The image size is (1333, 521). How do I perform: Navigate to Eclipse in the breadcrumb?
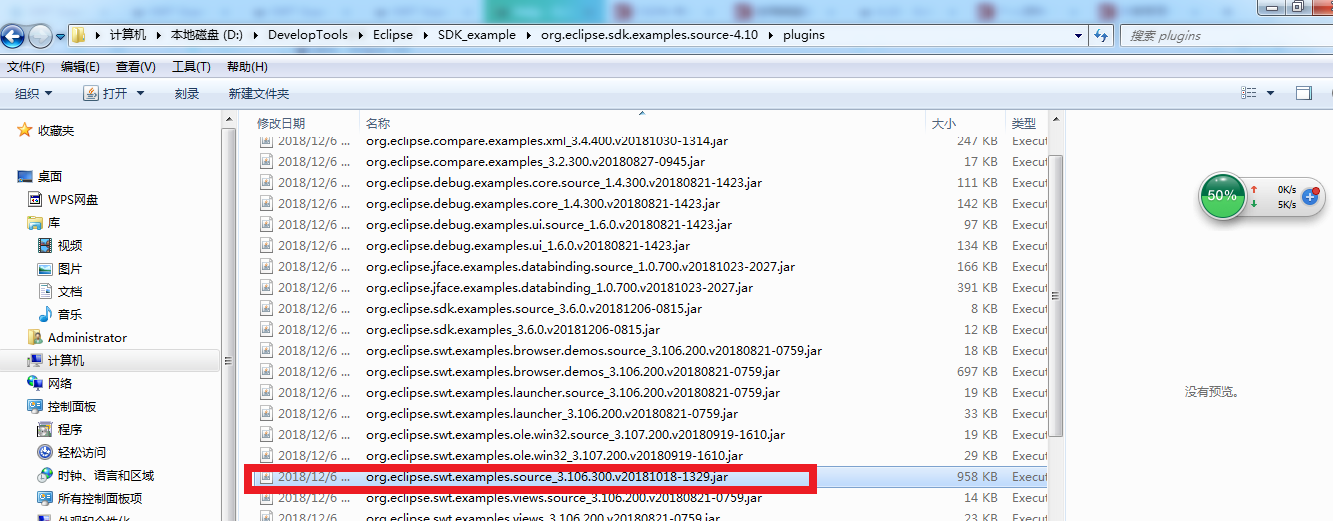393,35
